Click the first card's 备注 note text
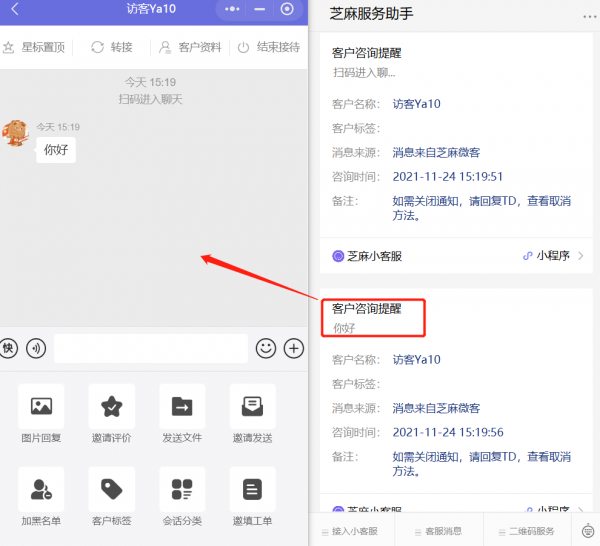The height and width of the screenshot is (546, 600). click(481, 208)
